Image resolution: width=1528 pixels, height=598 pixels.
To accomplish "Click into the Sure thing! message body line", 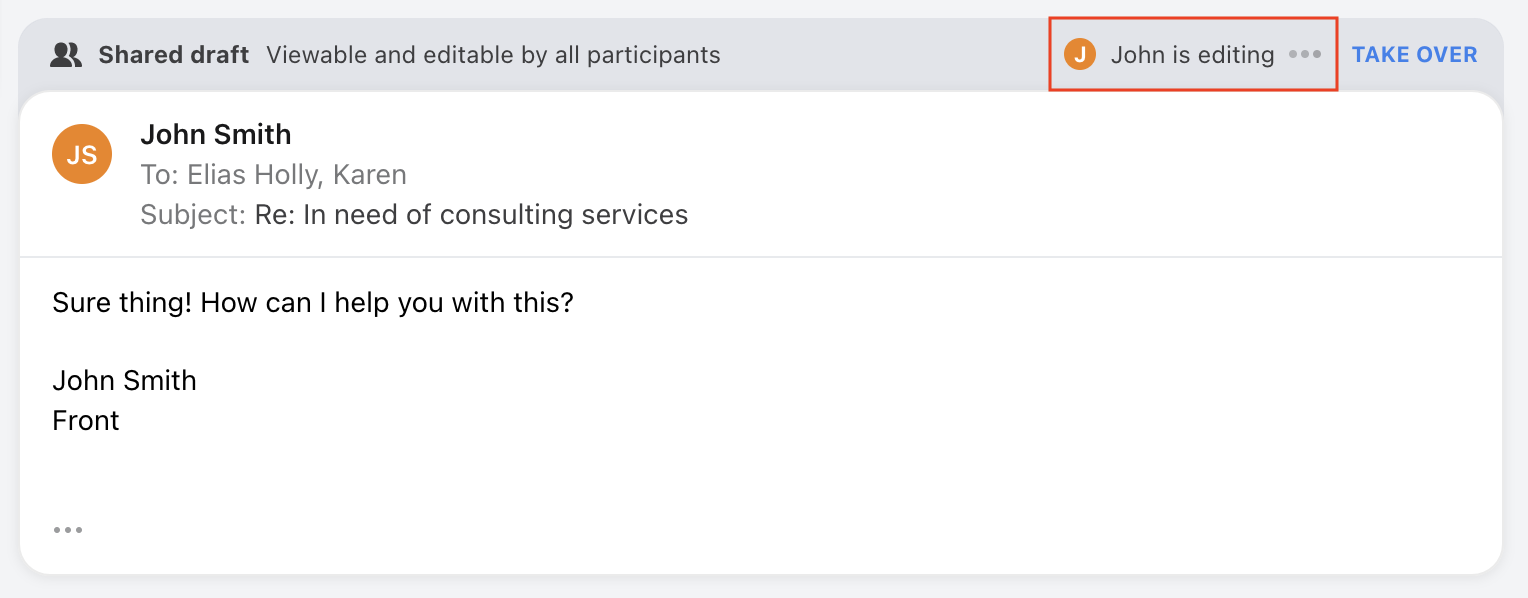I will click(x=312, y=302).
